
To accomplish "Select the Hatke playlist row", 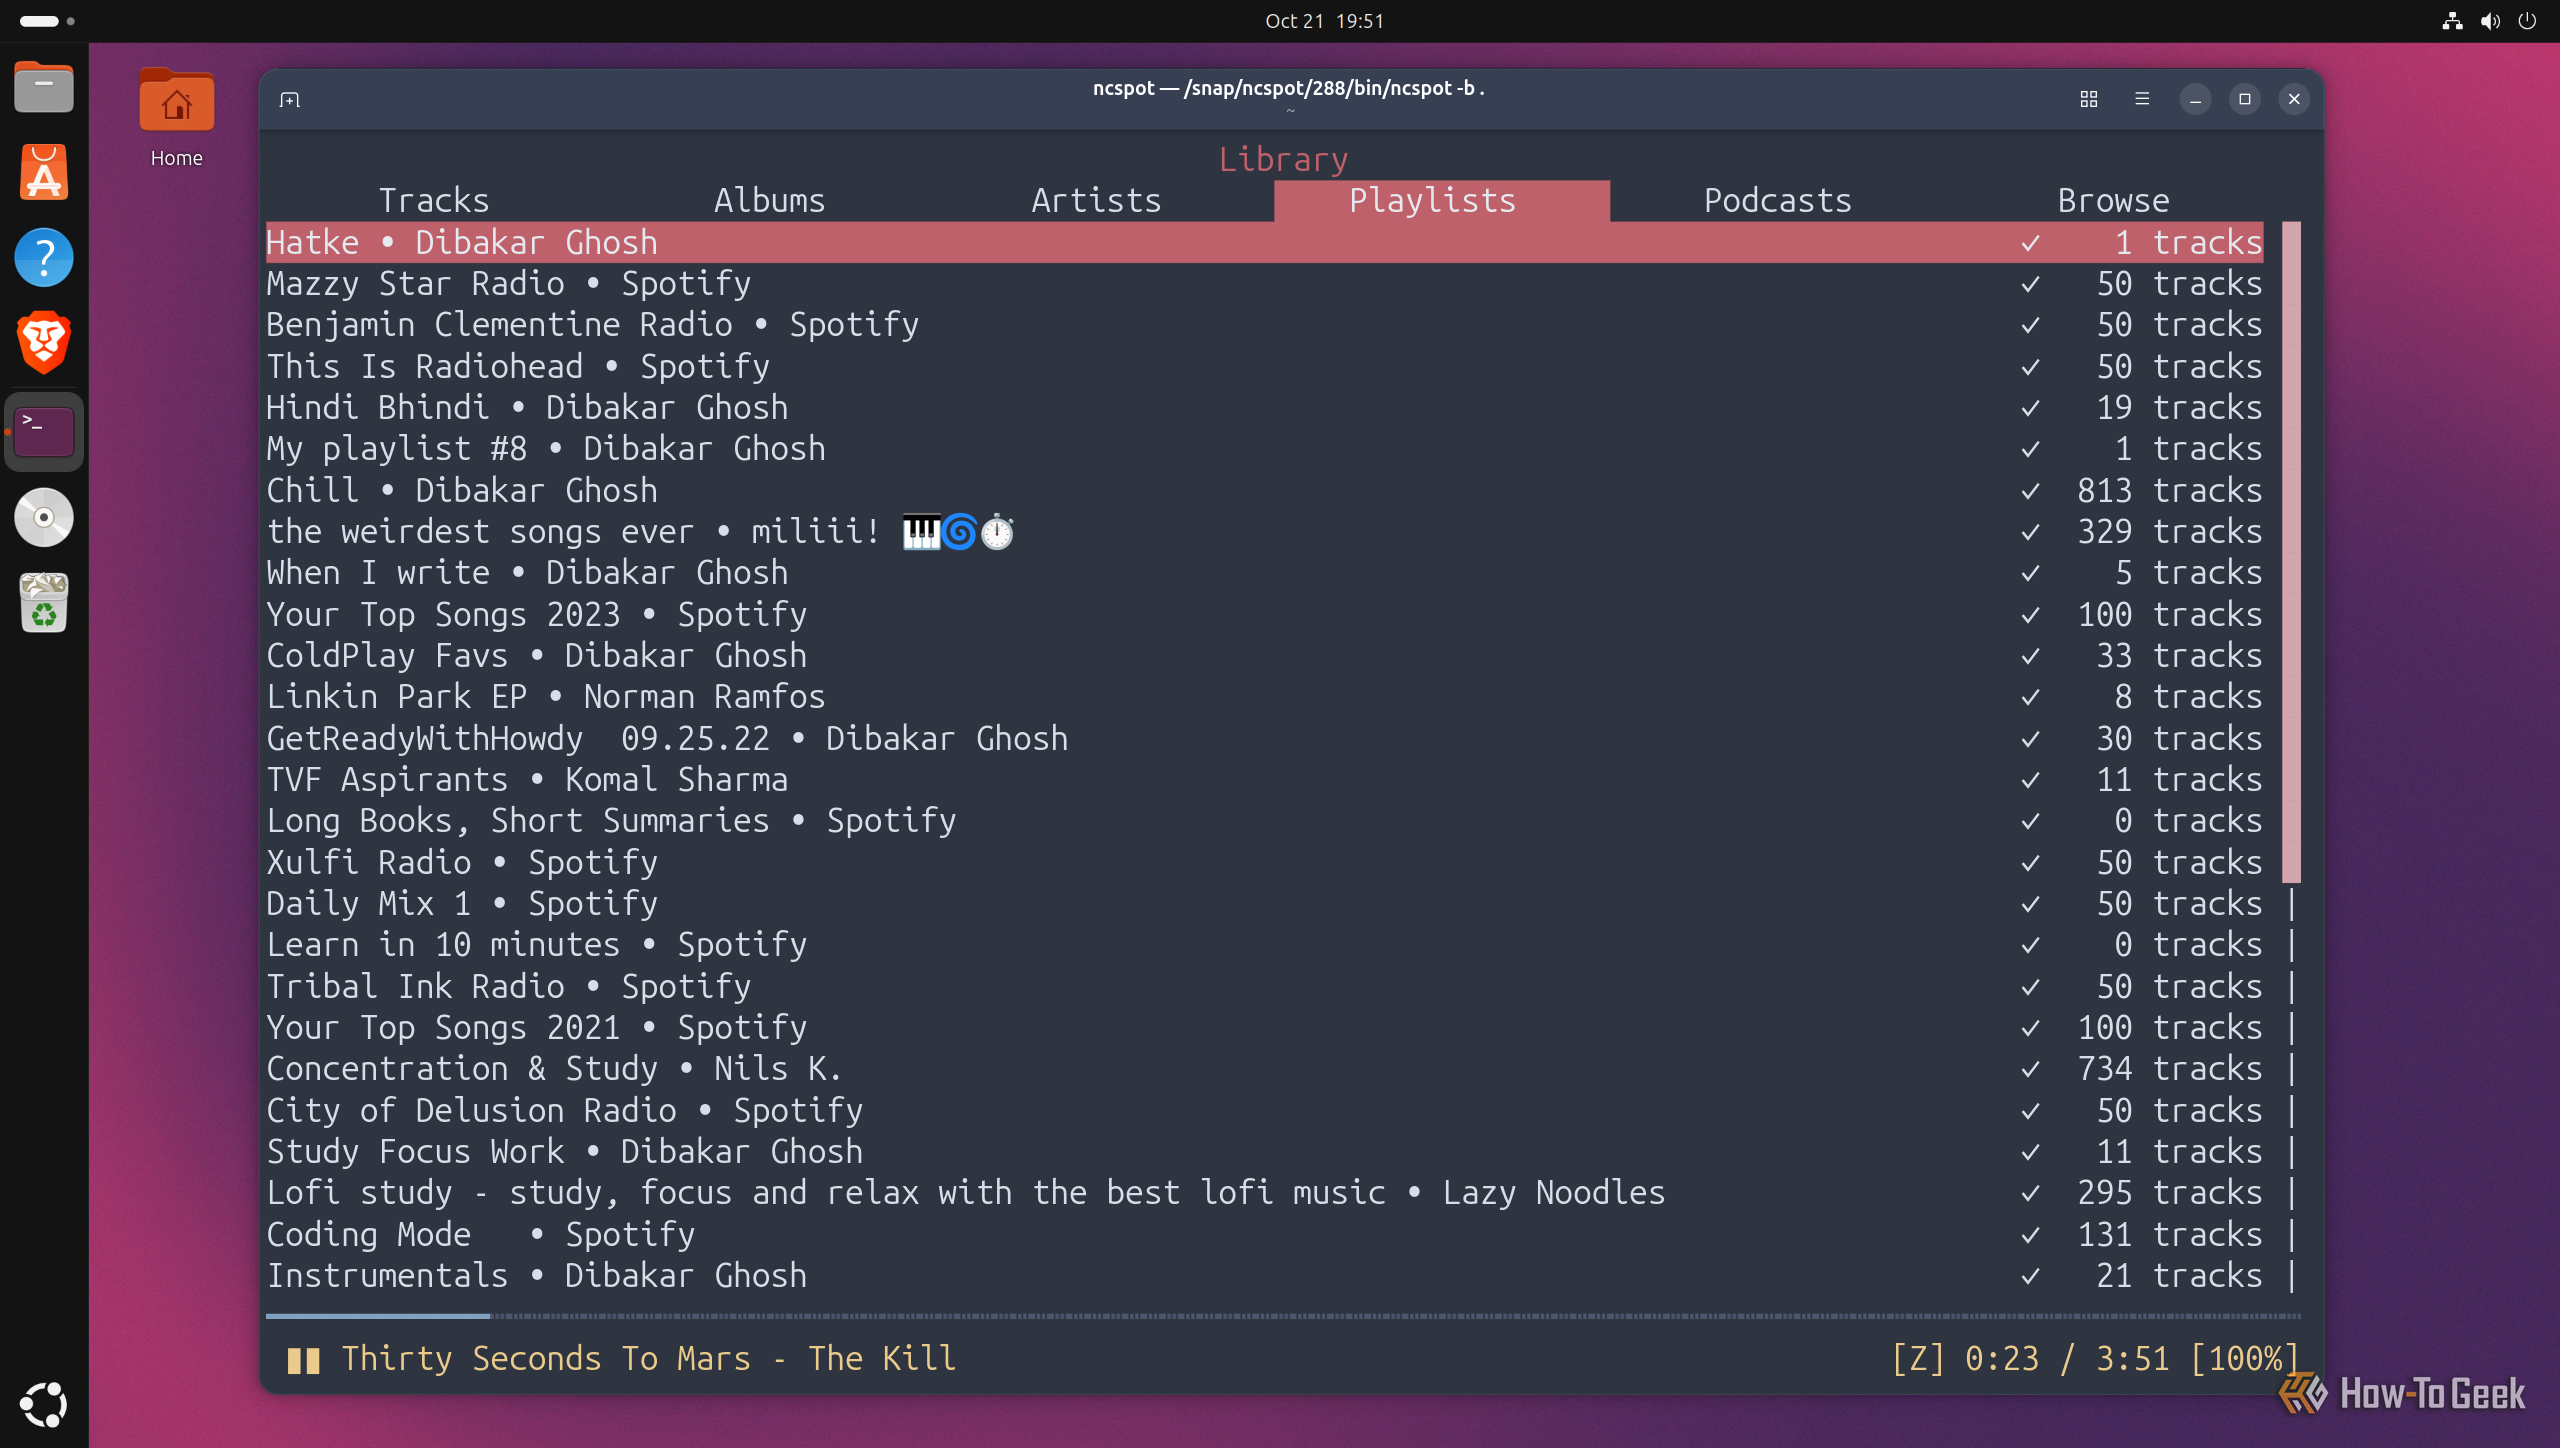I will pos(1264,243).
